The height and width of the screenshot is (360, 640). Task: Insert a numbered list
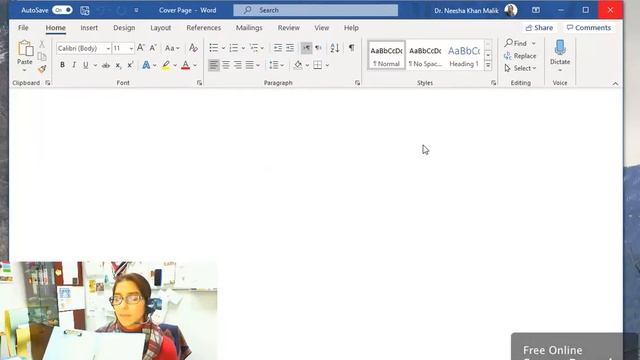[233, 48]
